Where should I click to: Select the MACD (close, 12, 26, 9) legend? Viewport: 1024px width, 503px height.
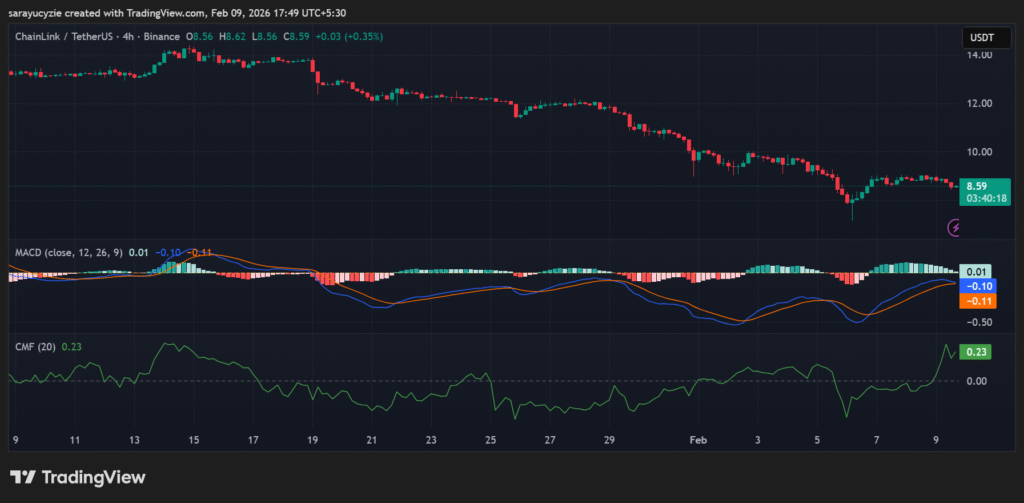(x=66, y=252)
